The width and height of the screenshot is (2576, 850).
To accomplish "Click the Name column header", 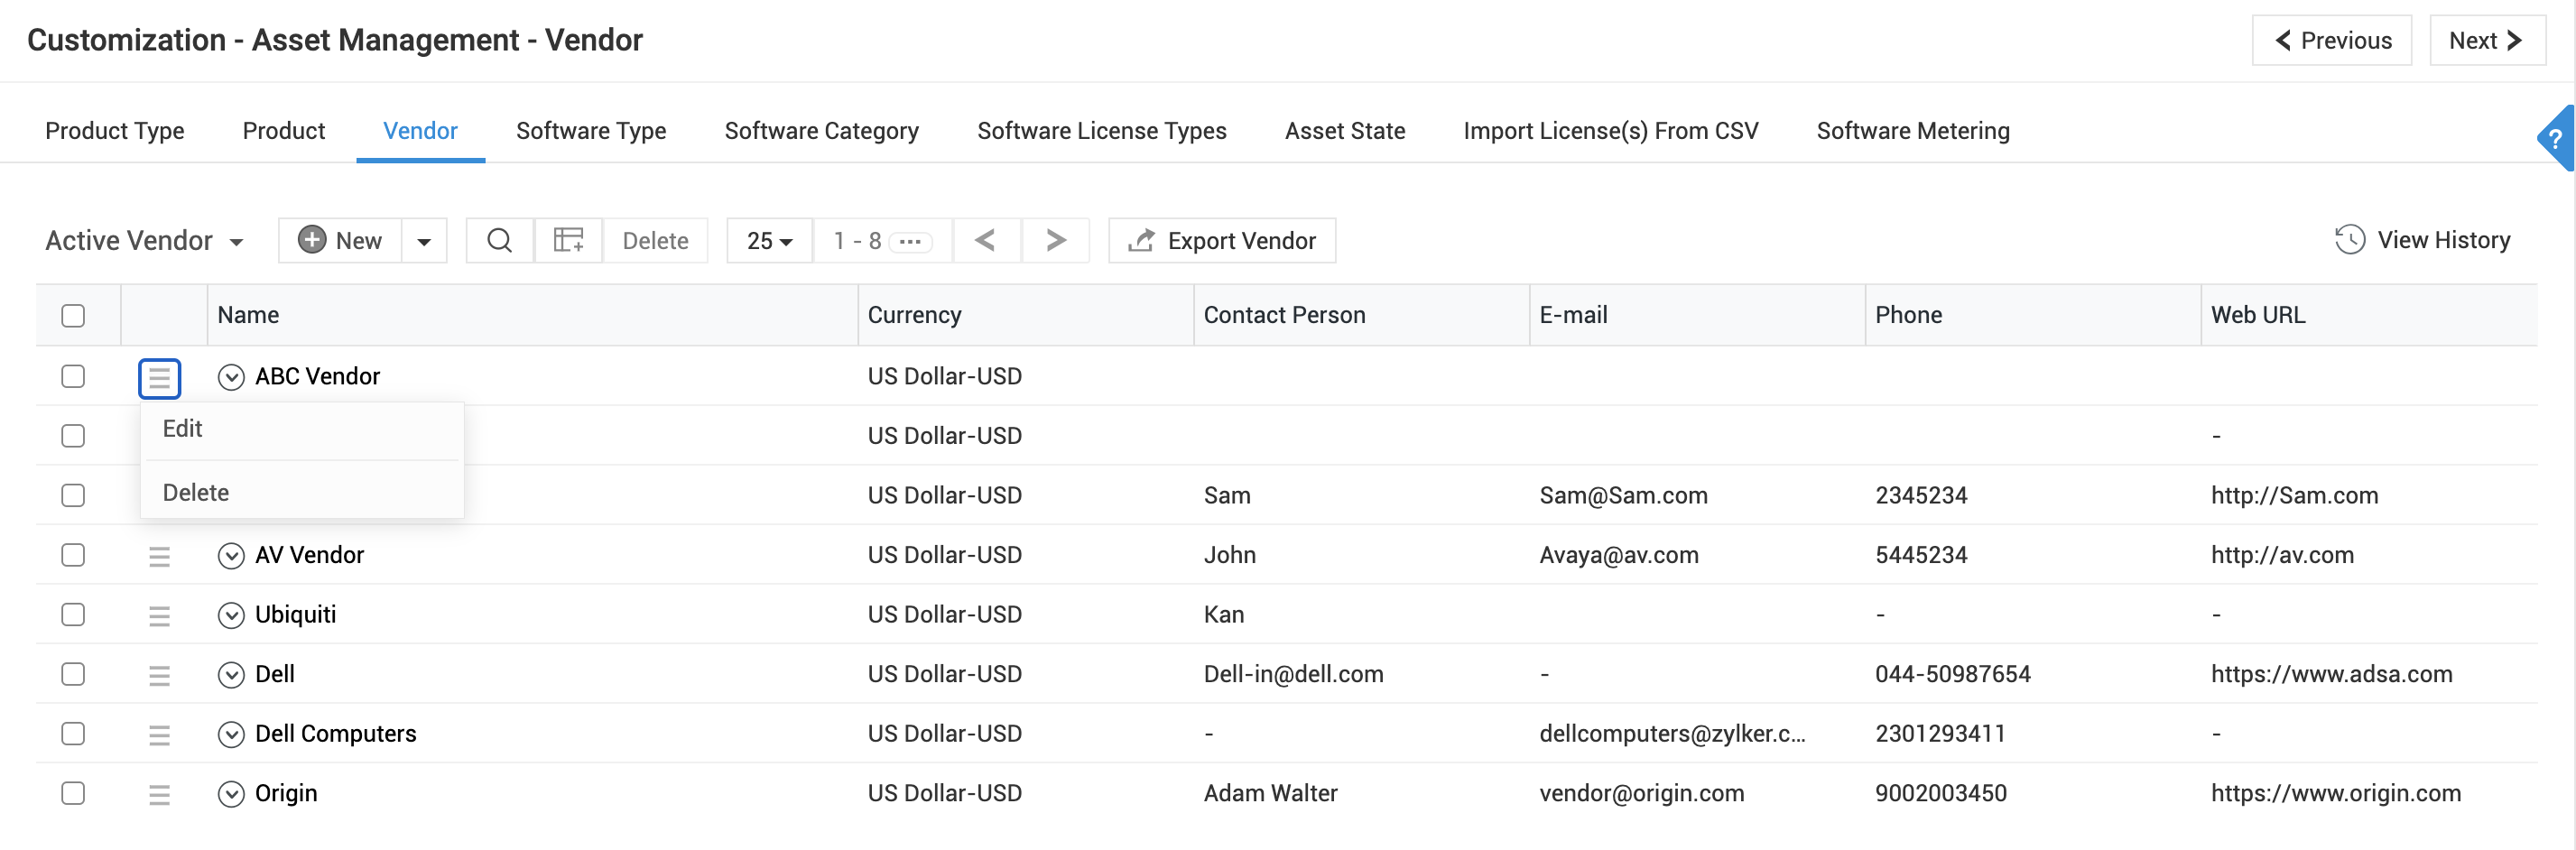I will (x=249, y=316).
